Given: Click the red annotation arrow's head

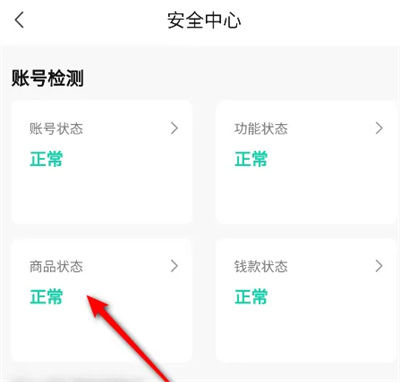Looking at the screenshot, I should click(97, 306).
